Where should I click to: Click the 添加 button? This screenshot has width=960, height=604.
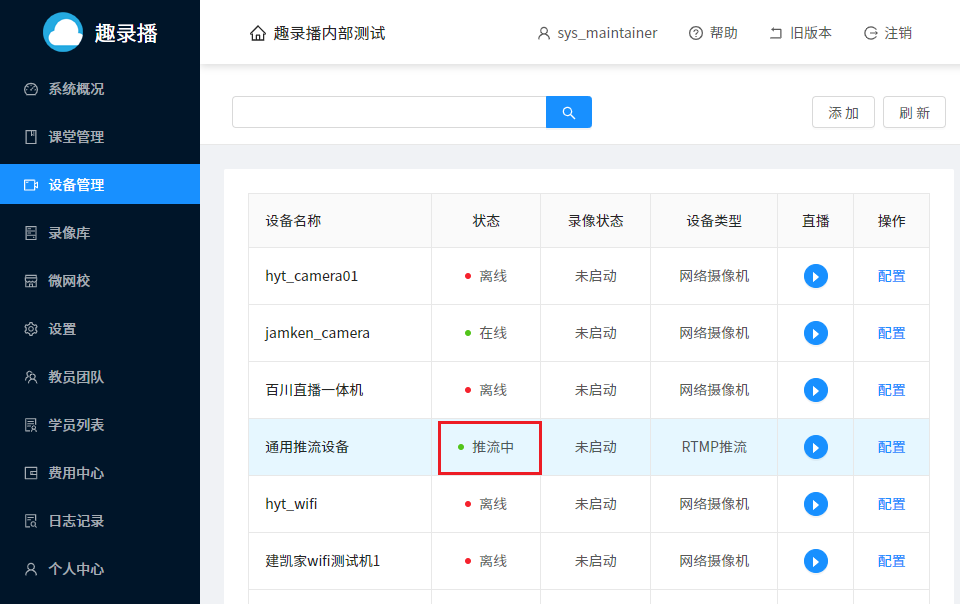pyautogui.click(x=843, y=112)
